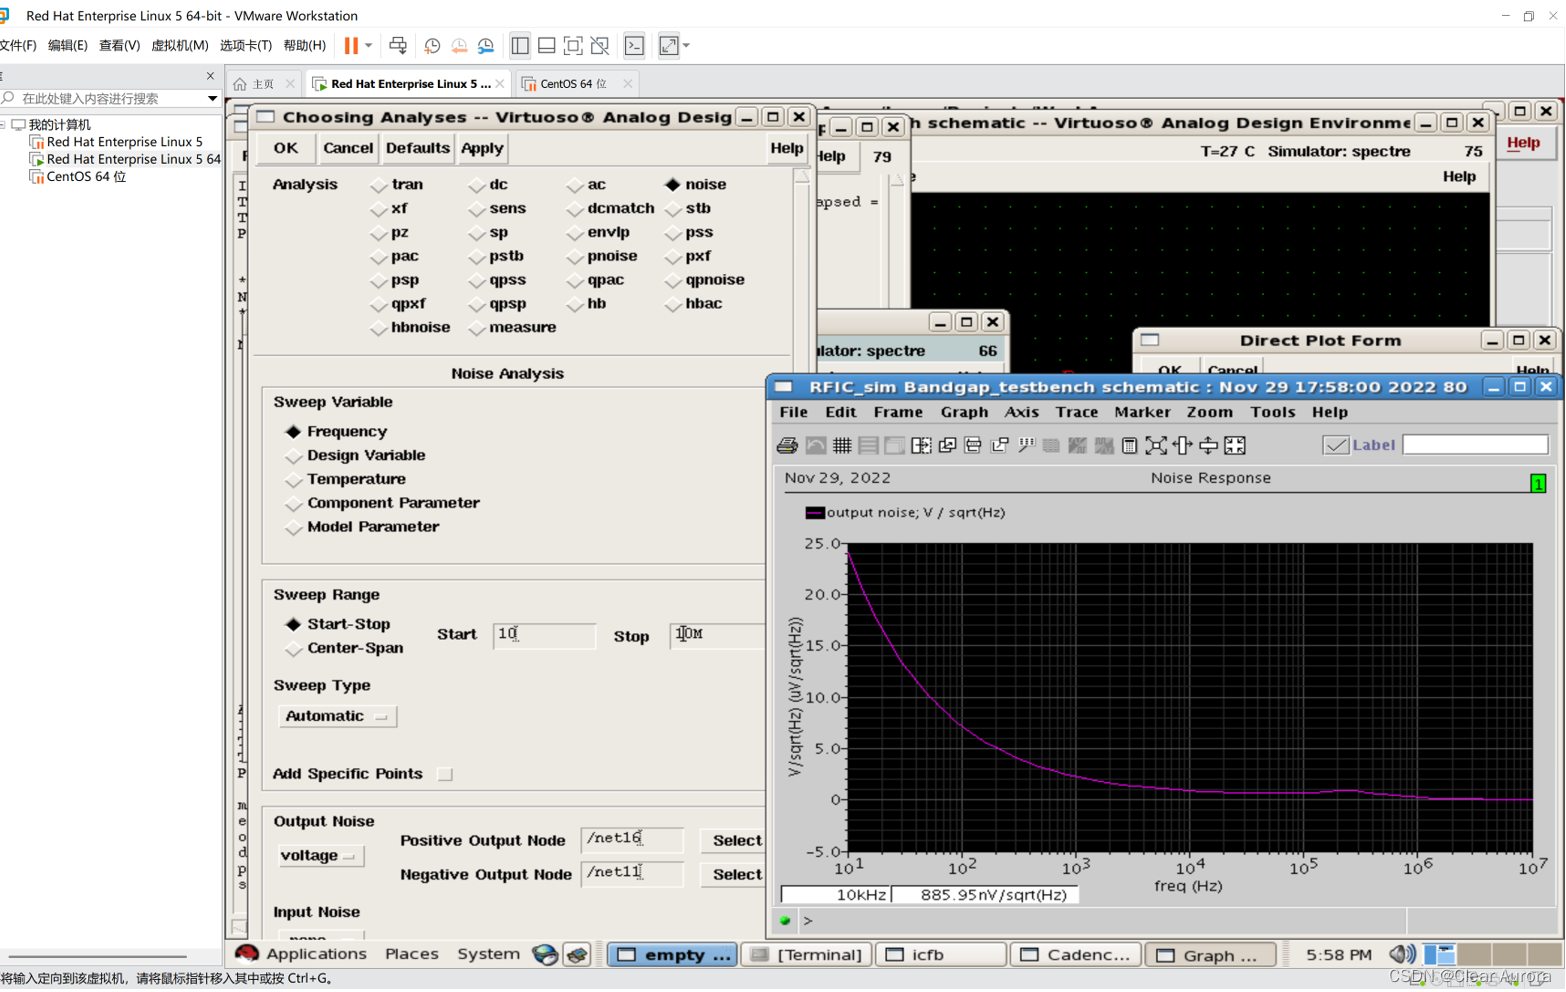Click the Stop frequency input field
This screenshot has height=992, width=1566.
coord(717,635)
